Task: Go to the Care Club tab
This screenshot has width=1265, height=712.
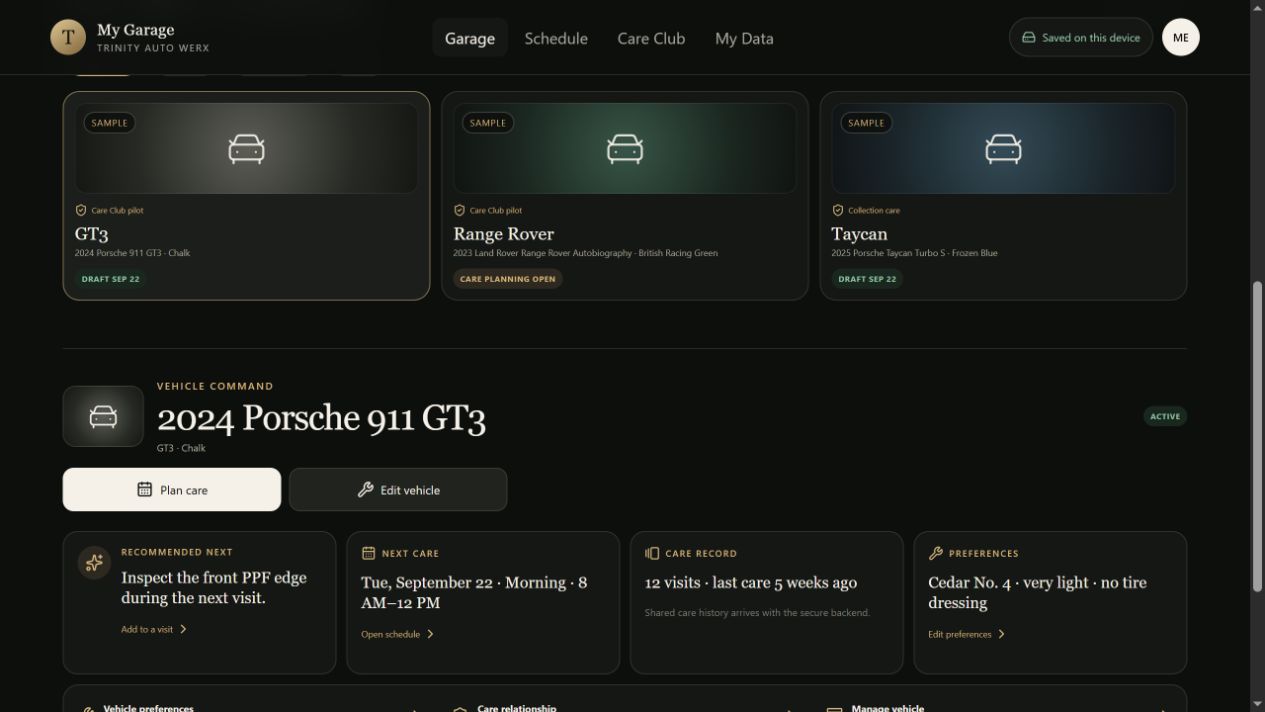Action: 651,38
